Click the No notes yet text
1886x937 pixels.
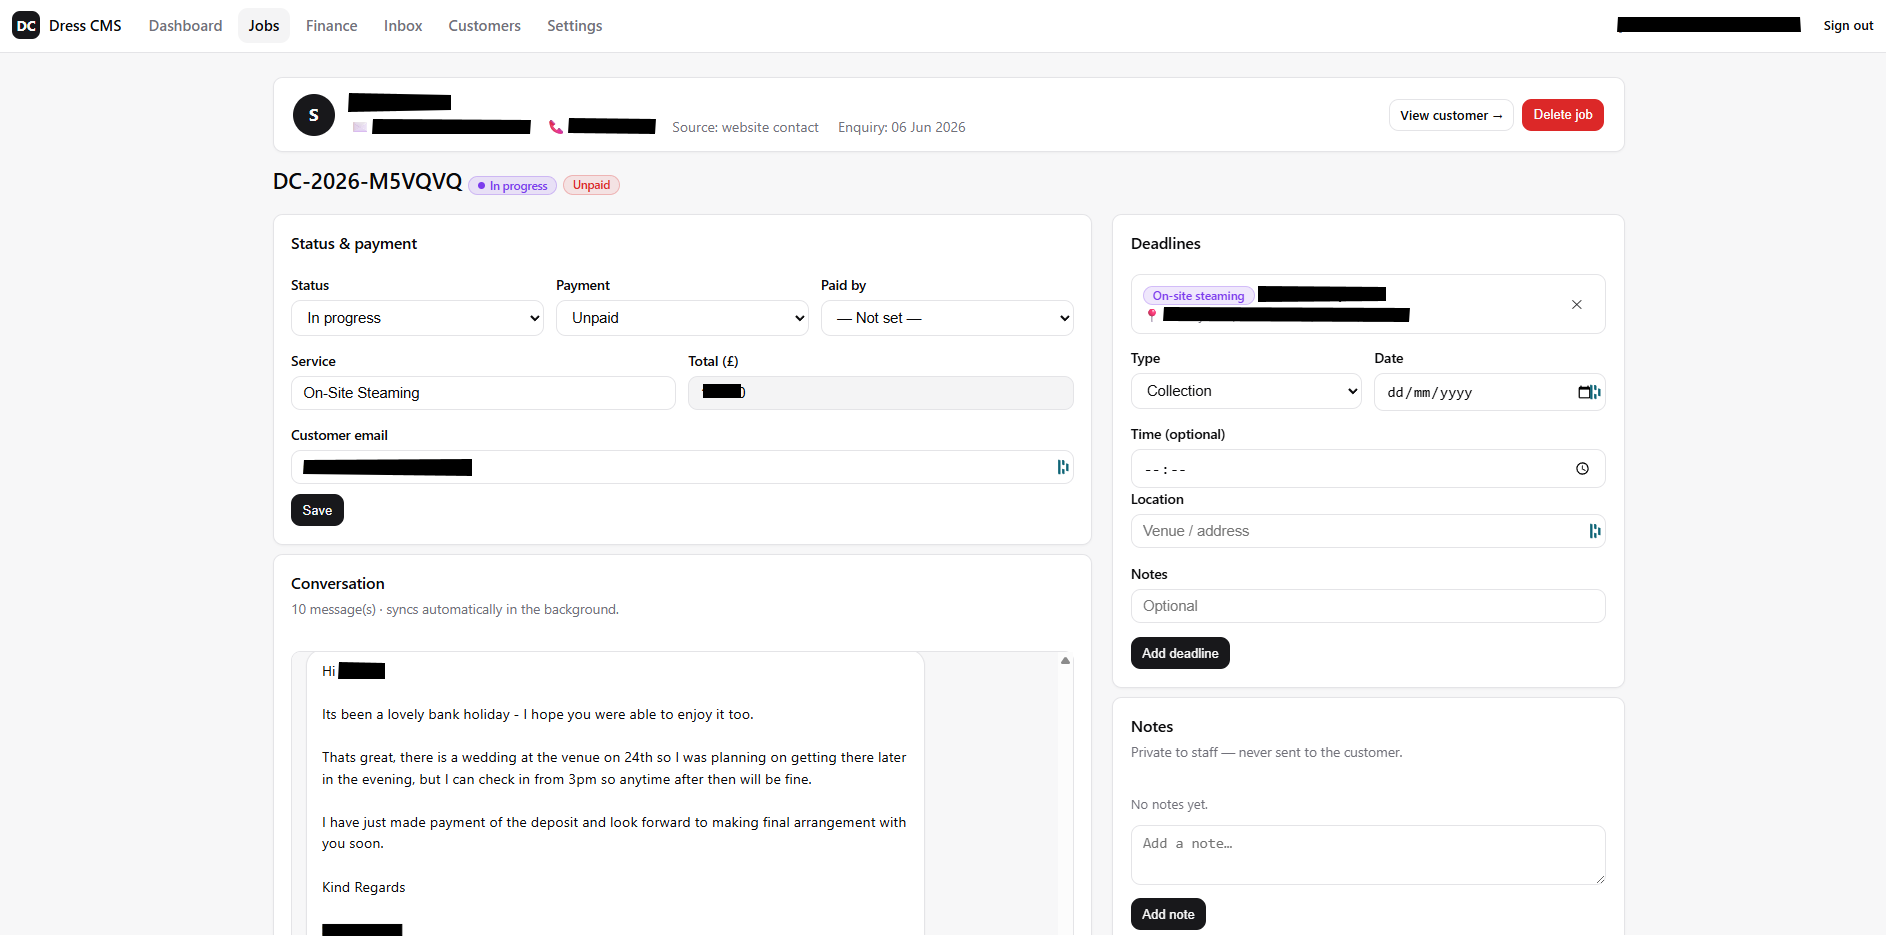click(x=1169, y=804)
